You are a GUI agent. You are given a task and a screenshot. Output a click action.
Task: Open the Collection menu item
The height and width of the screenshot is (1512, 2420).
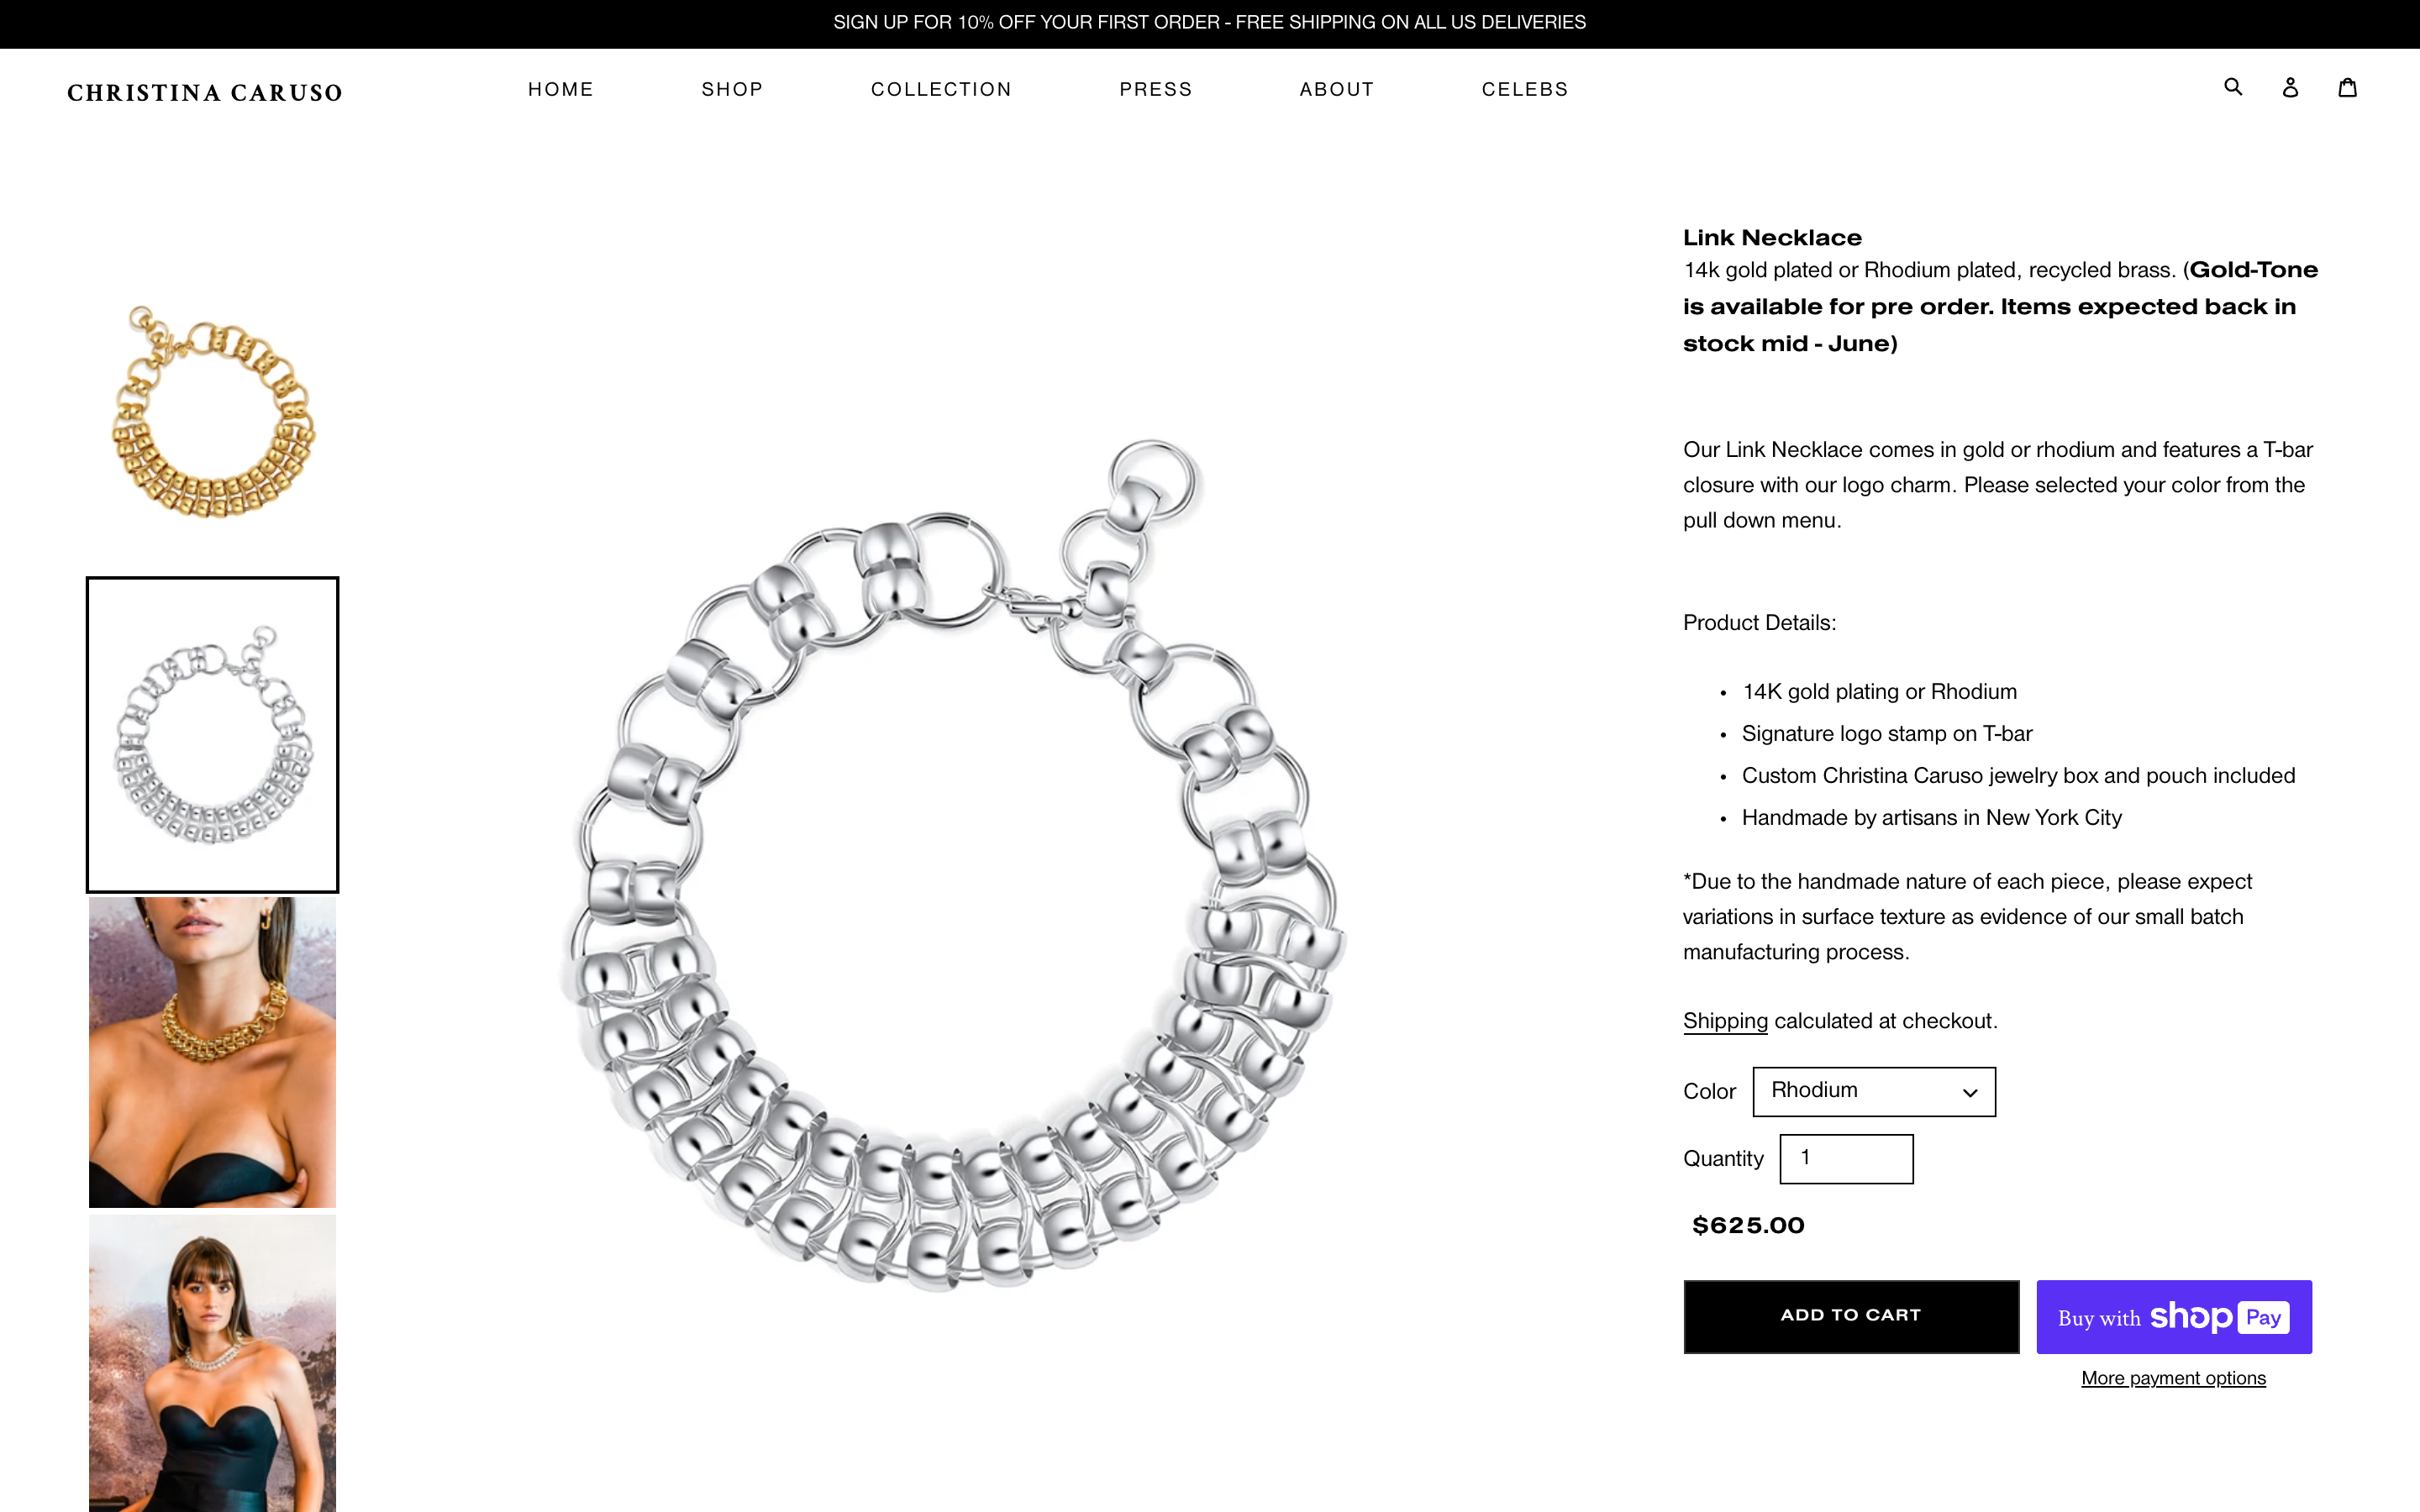click(x=941, y=89)
